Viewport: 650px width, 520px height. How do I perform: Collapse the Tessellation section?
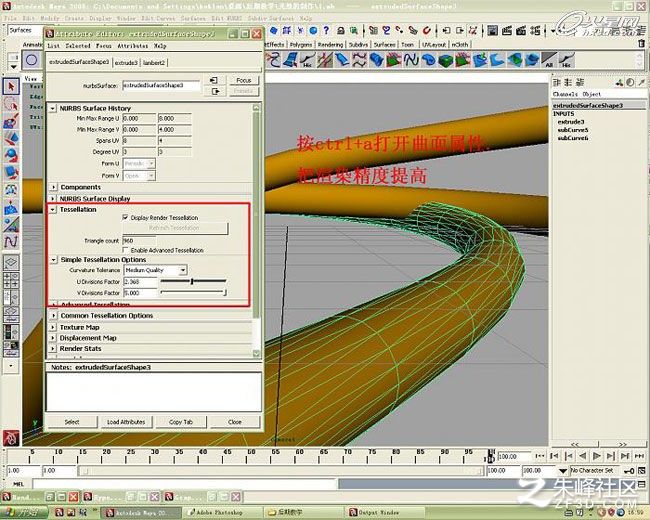pos(53,210)
